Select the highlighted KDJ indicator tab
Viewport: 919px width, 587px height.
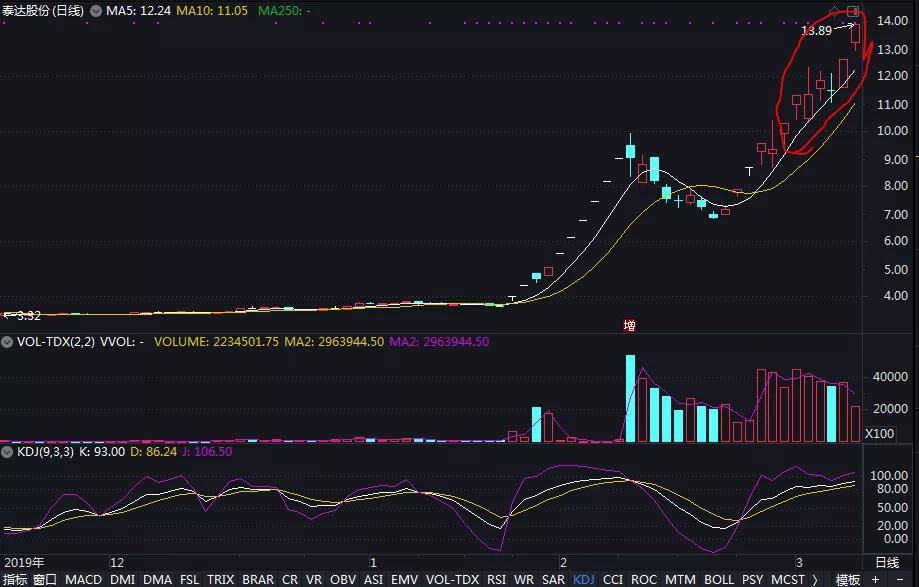[x=584, y=579]
